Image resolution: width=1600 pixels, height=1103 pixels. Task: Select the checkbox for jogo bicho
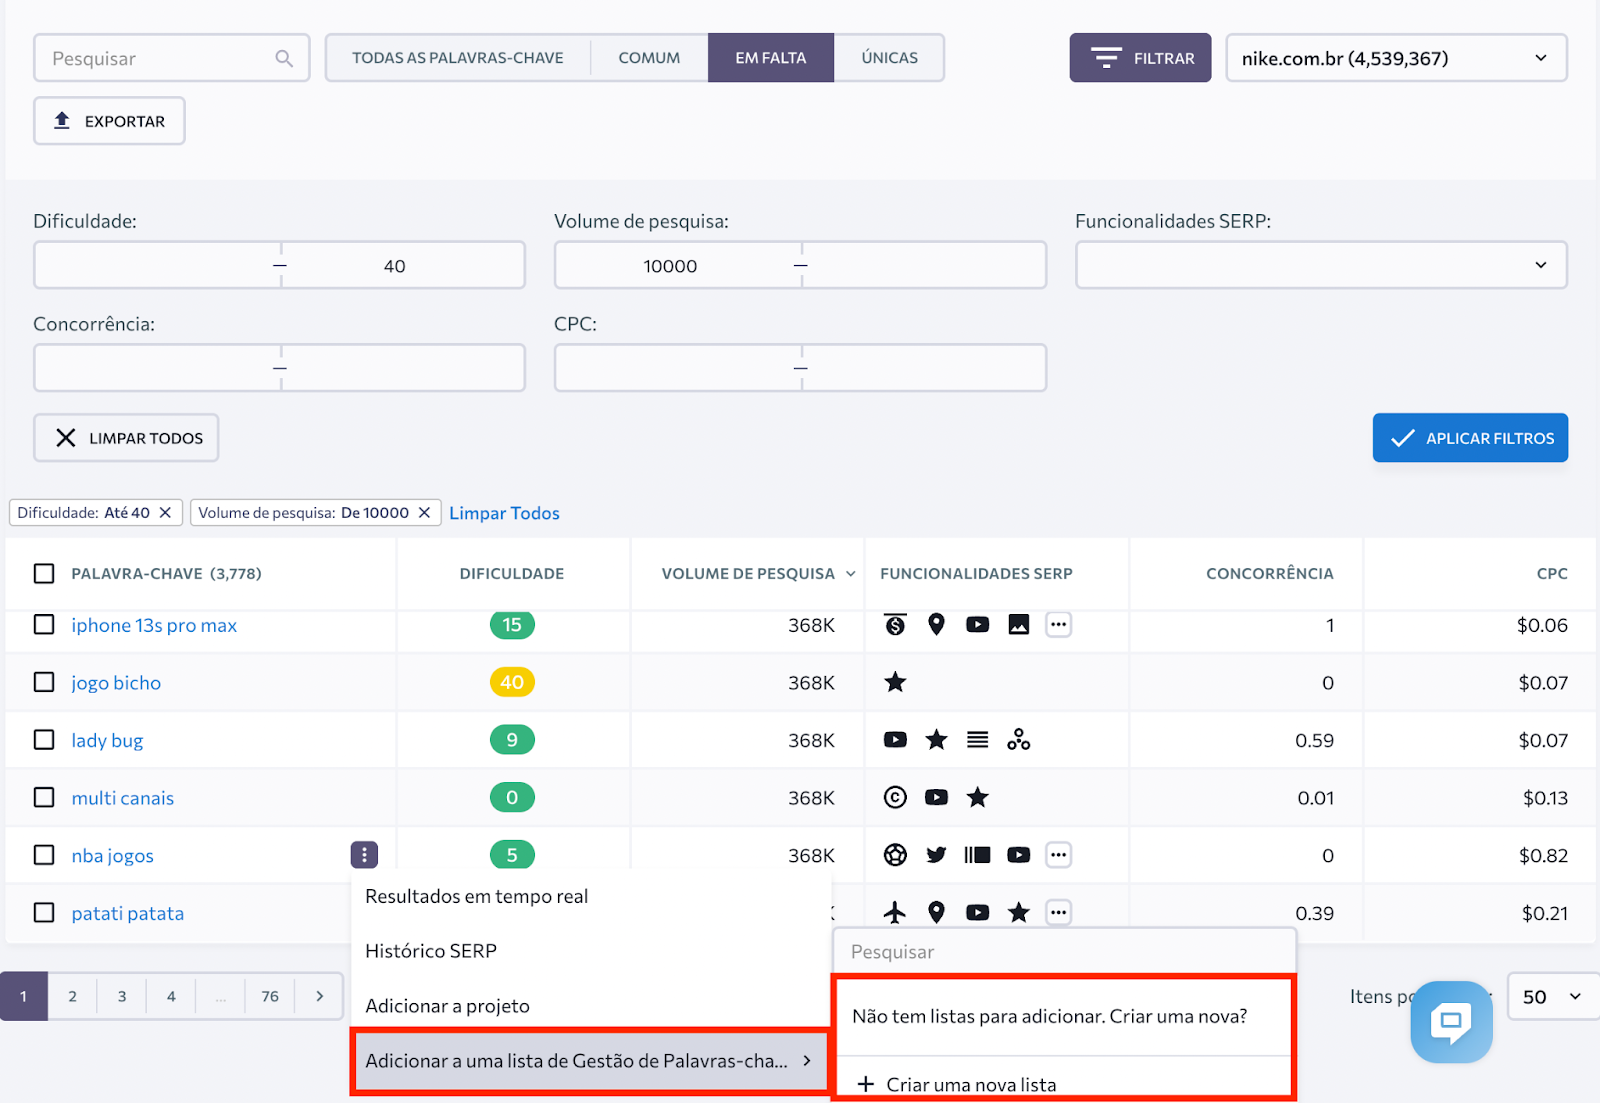tap(43, 682)
